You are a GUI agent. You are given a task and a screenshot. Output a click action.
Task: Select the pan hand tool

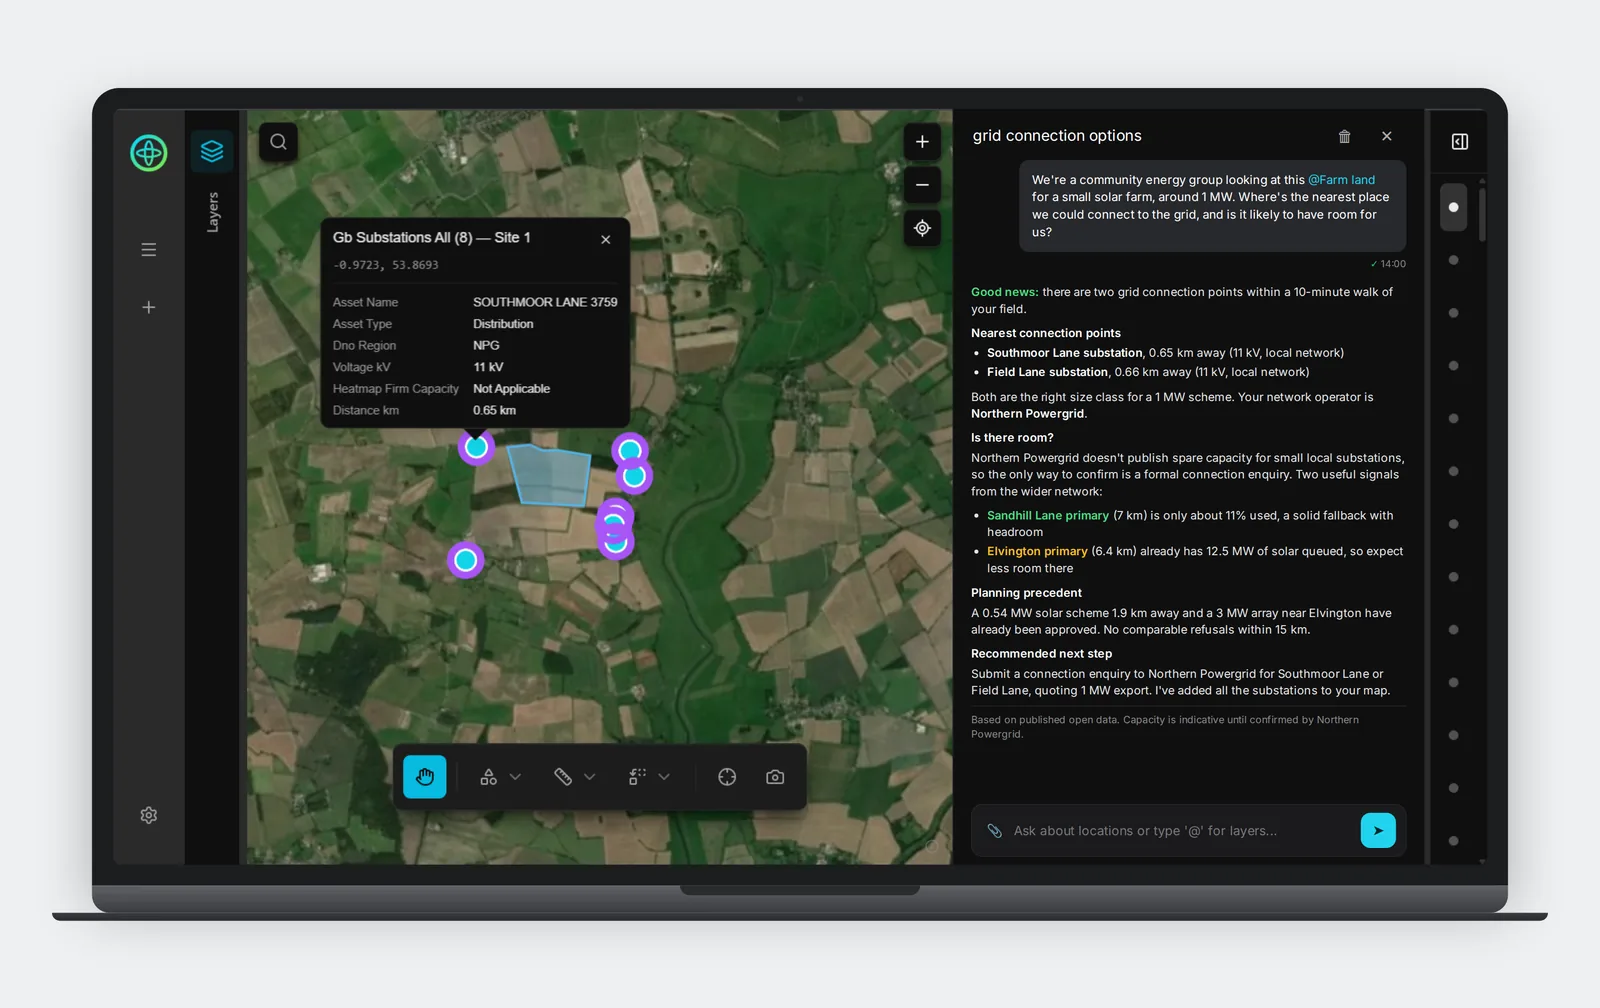click(x=425, y=777)
